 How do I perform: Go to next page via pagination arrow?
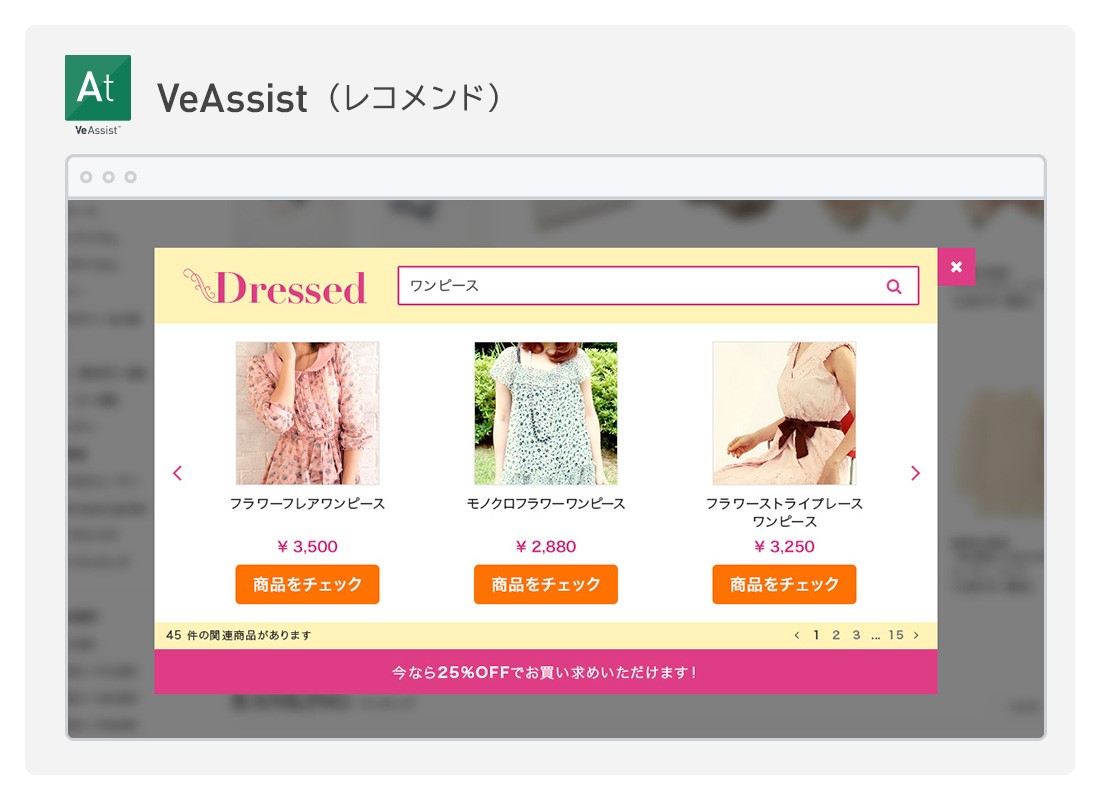pos(915,635)
